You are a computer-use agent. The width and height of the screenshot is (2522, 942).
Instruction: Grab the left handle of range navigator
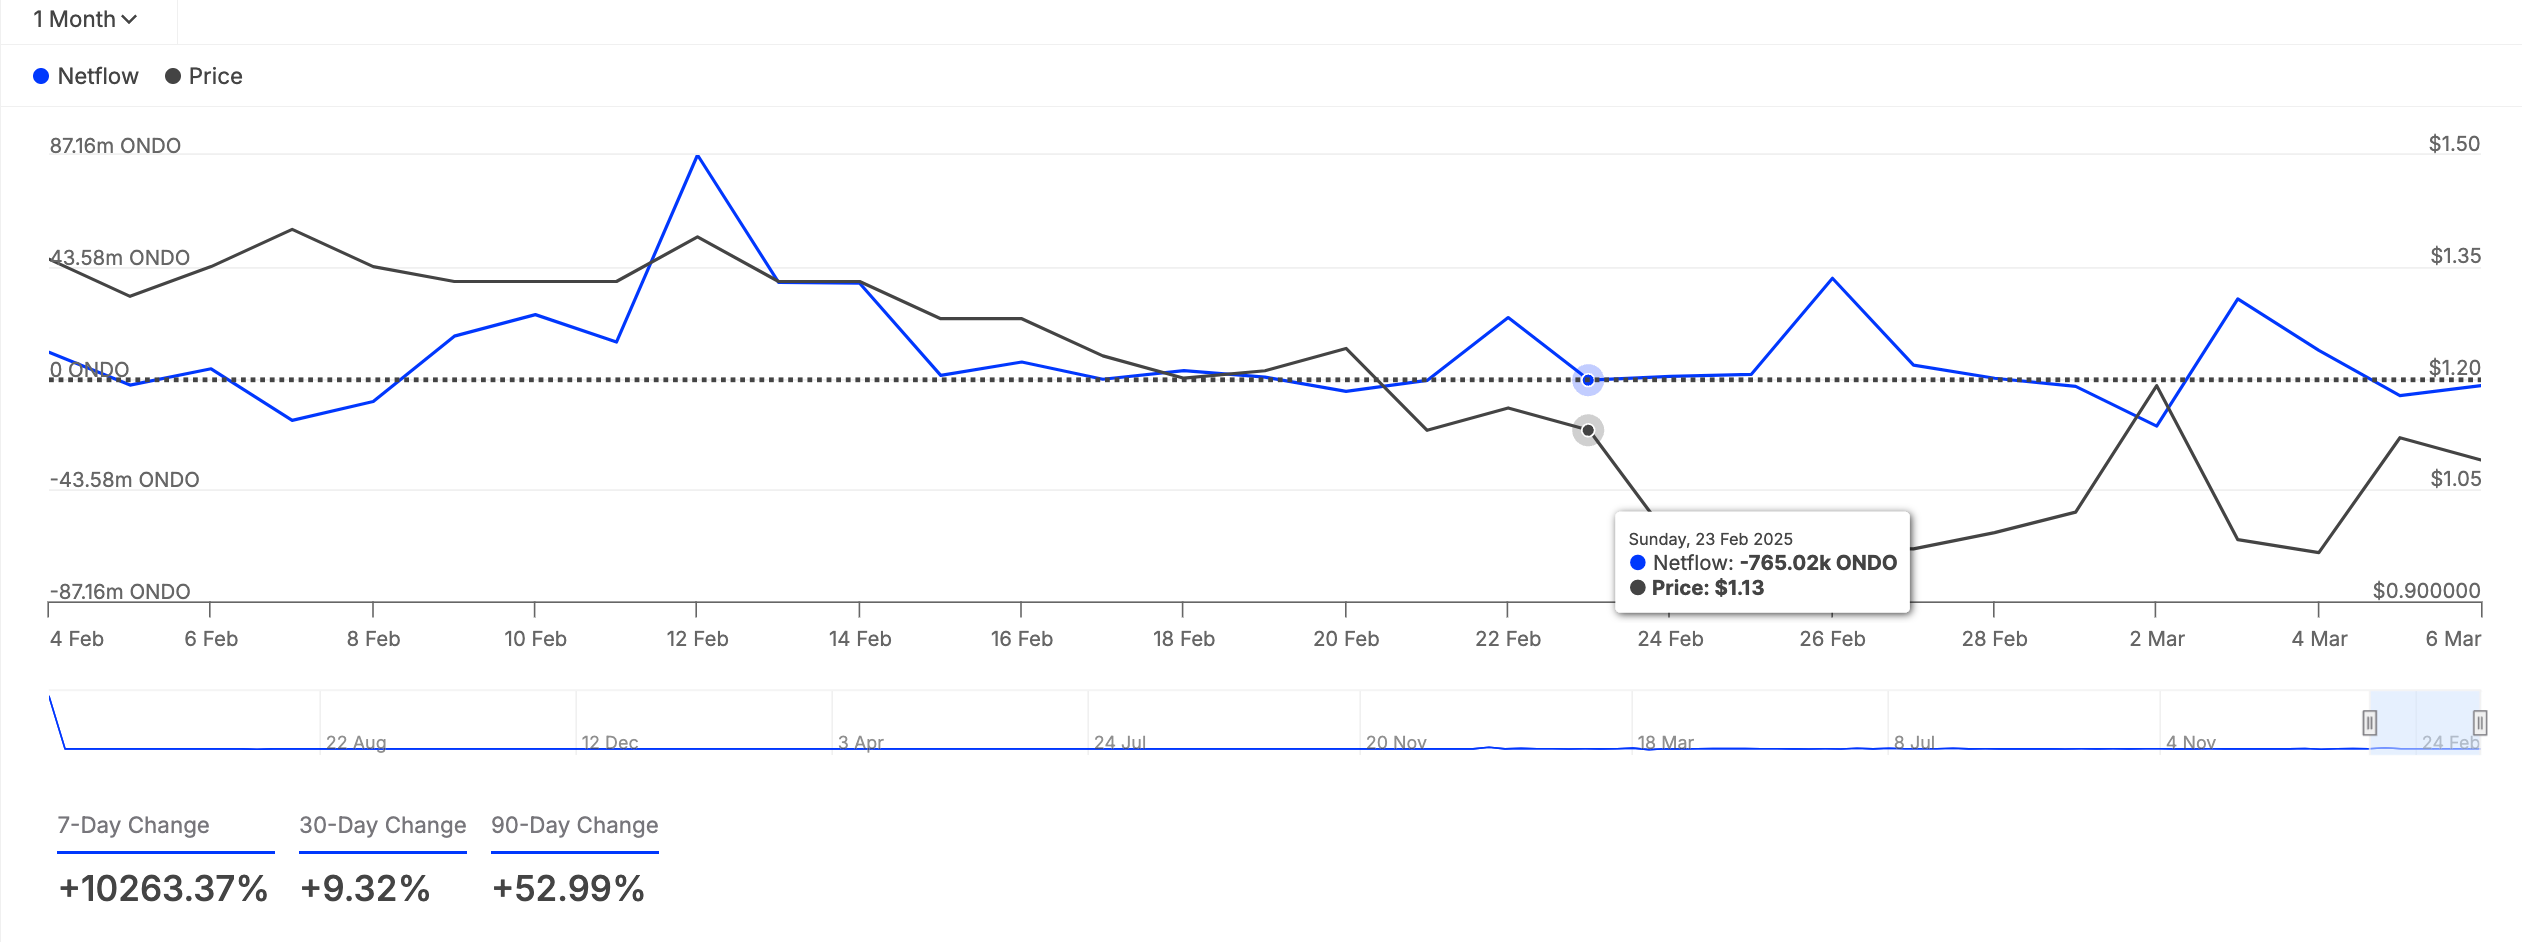pos(2369,722)
